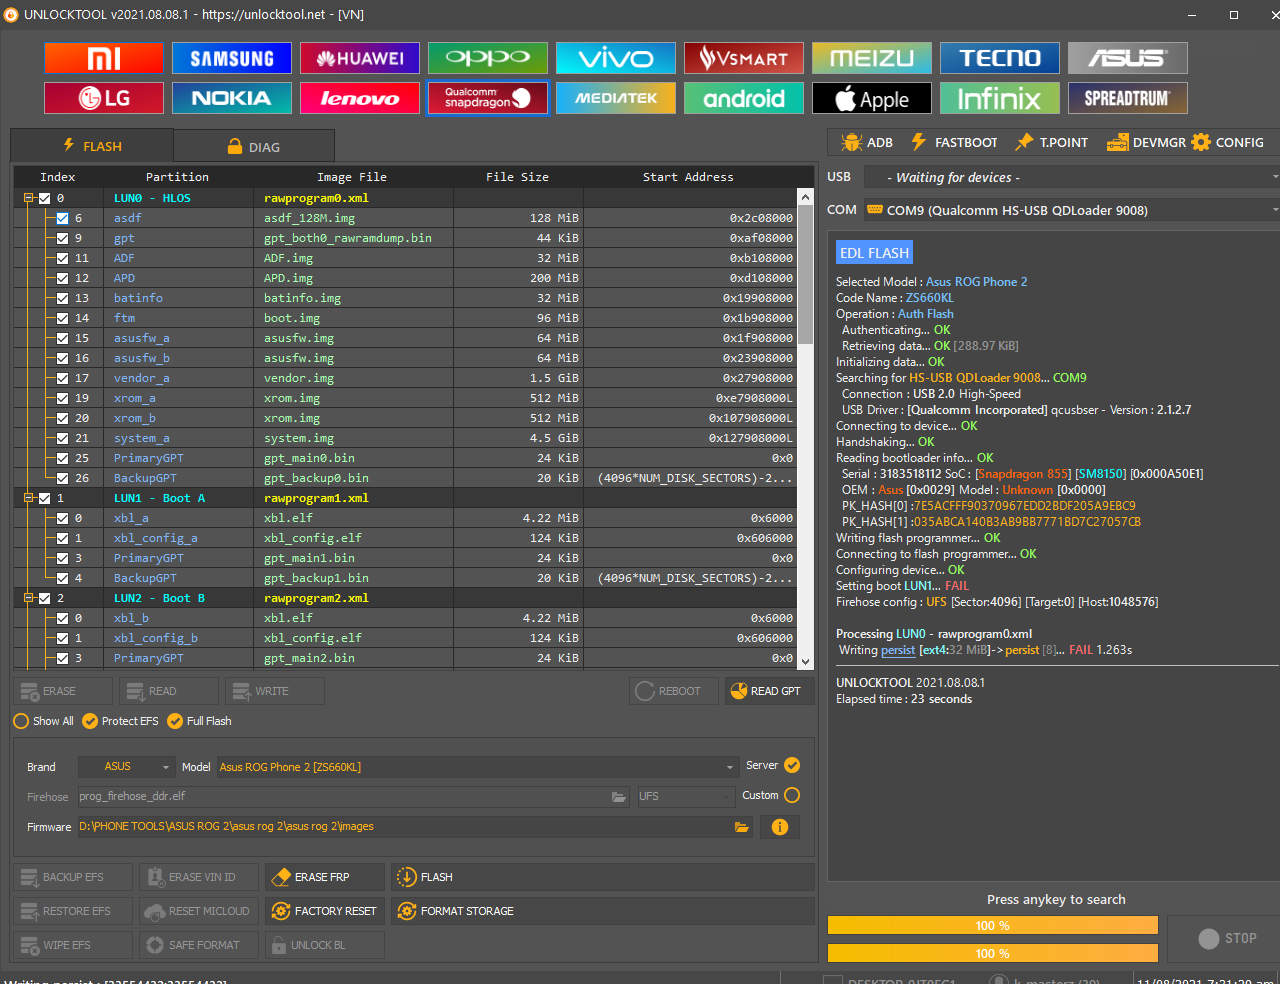Select the MediaTek logo
Image resolution: width=1280 pixels, height=984 pixels.
pyautogui.click(x=616, y=98)
